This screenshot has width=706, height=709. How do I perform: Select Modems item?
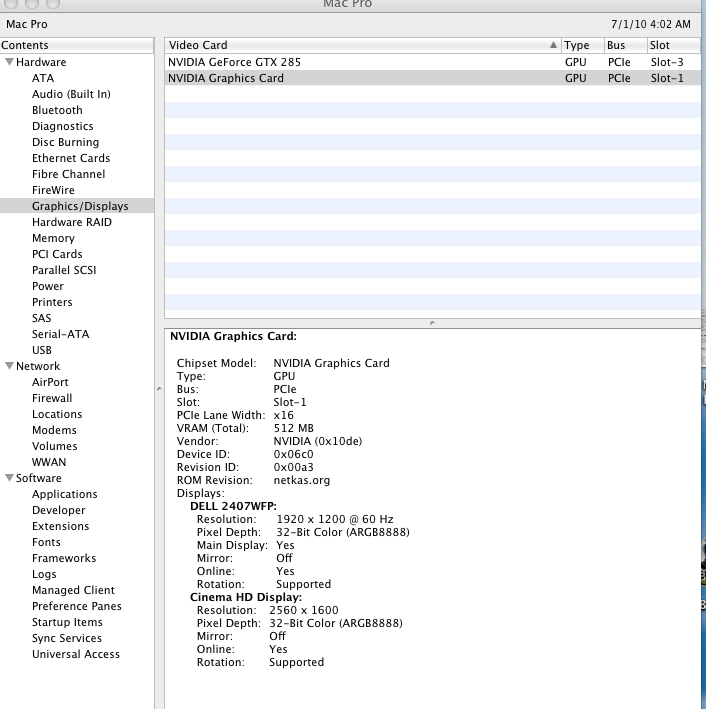54,430
